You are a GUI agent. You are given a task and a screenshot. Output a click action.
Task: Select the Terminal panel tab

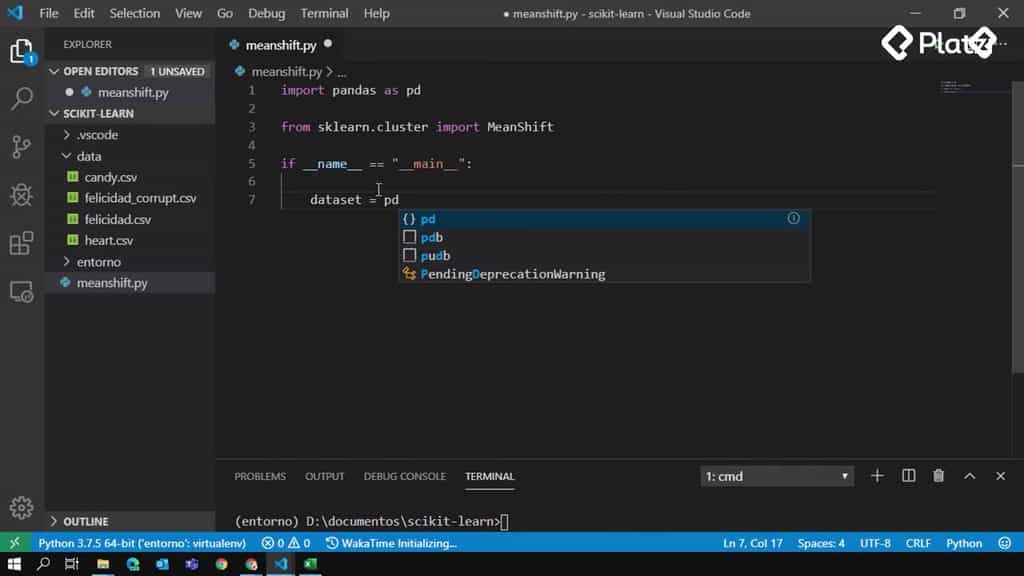pyautogui.click(x=489, y=476)
